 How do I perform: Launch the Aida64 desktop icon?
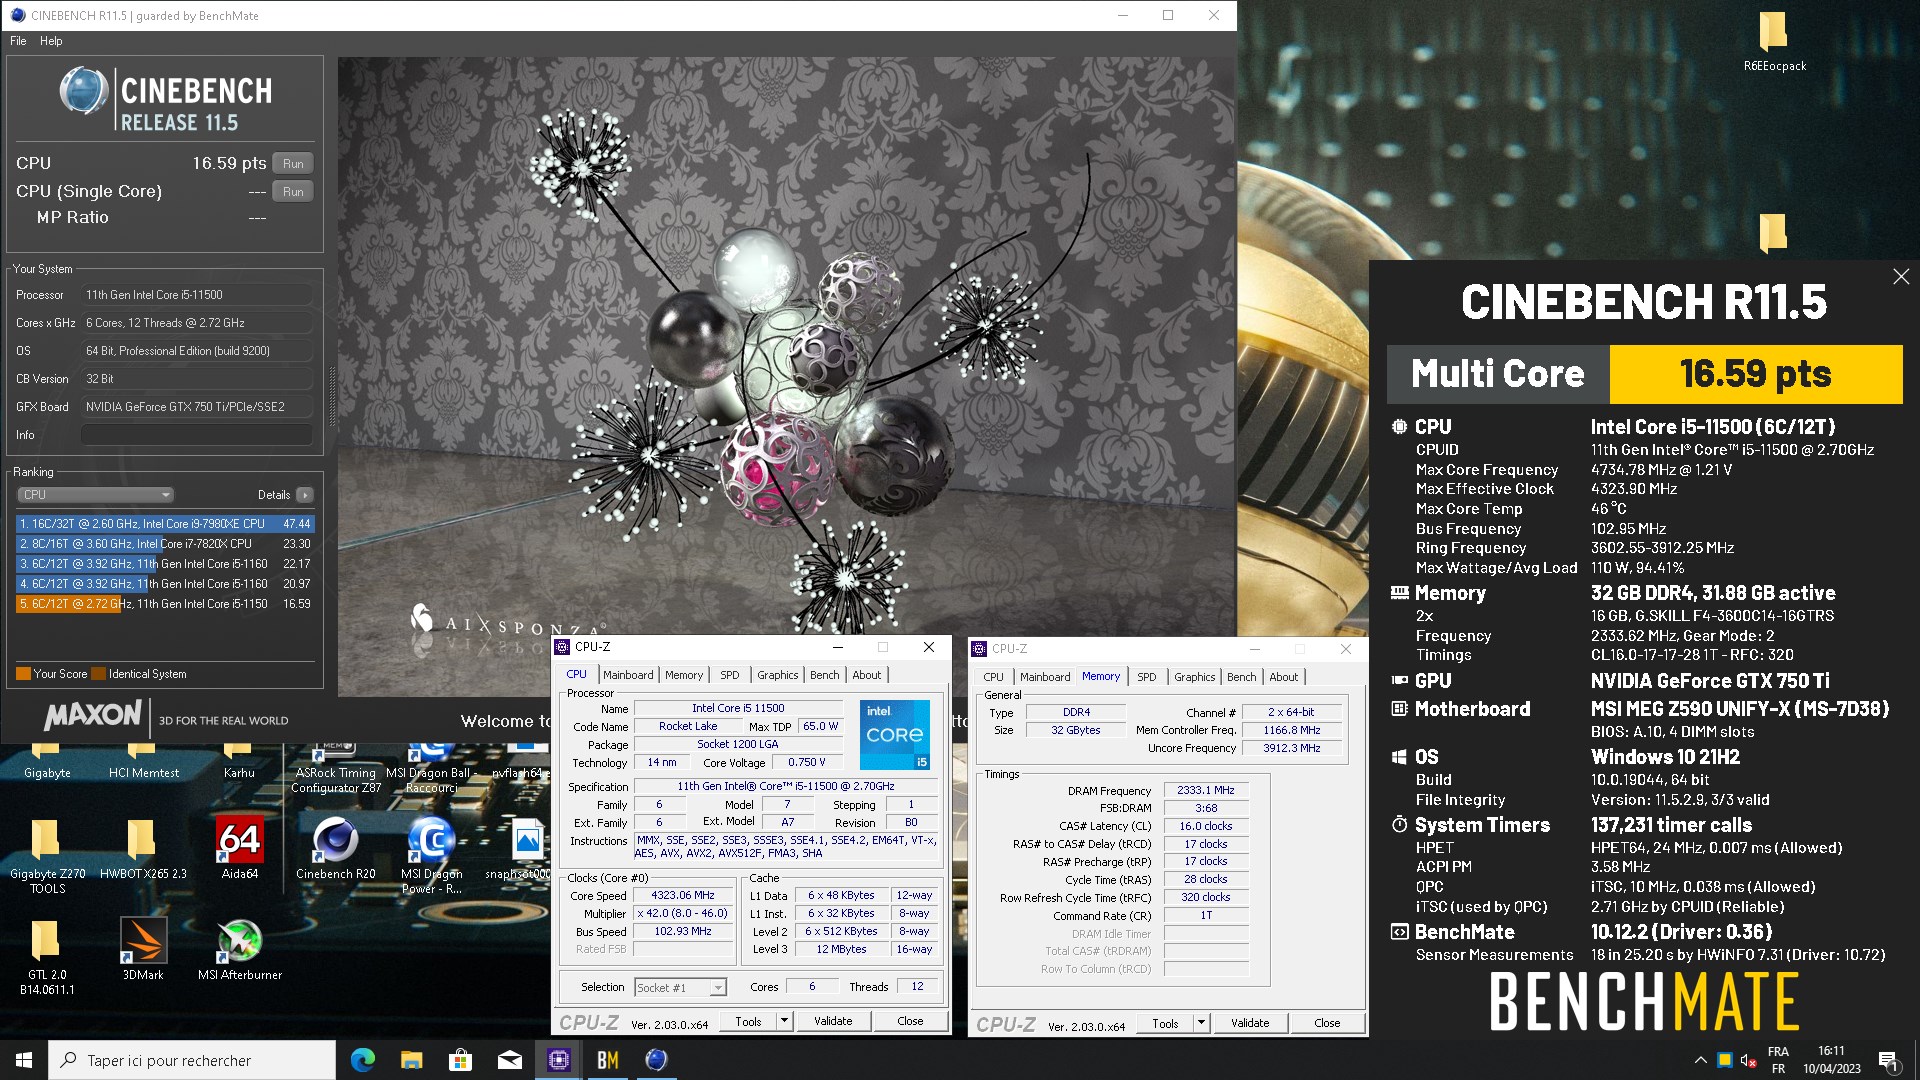coord(239,848)
